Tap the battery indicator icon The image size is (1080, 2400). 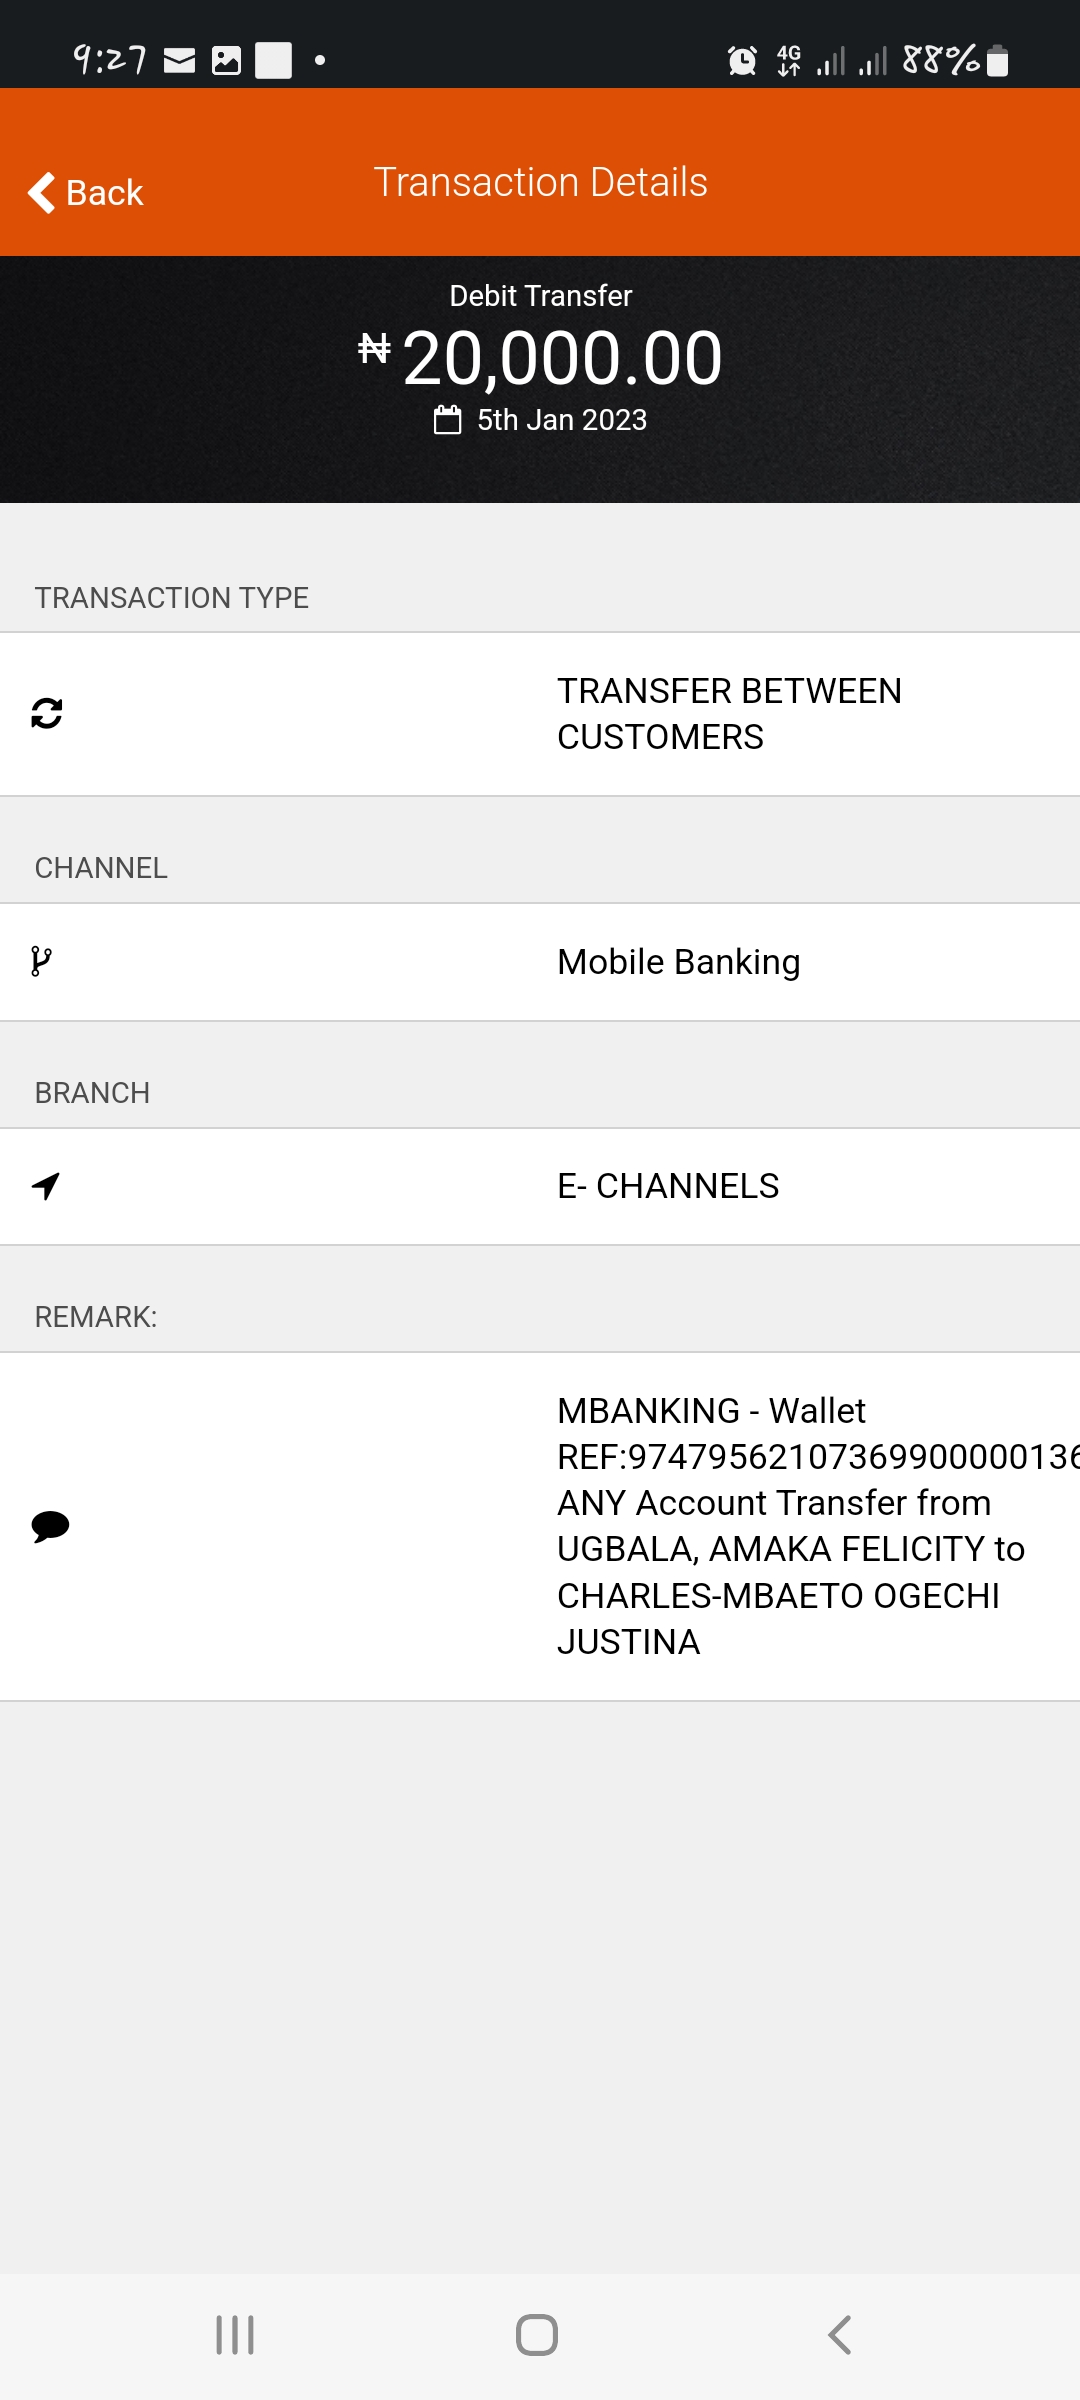(998, 60)
